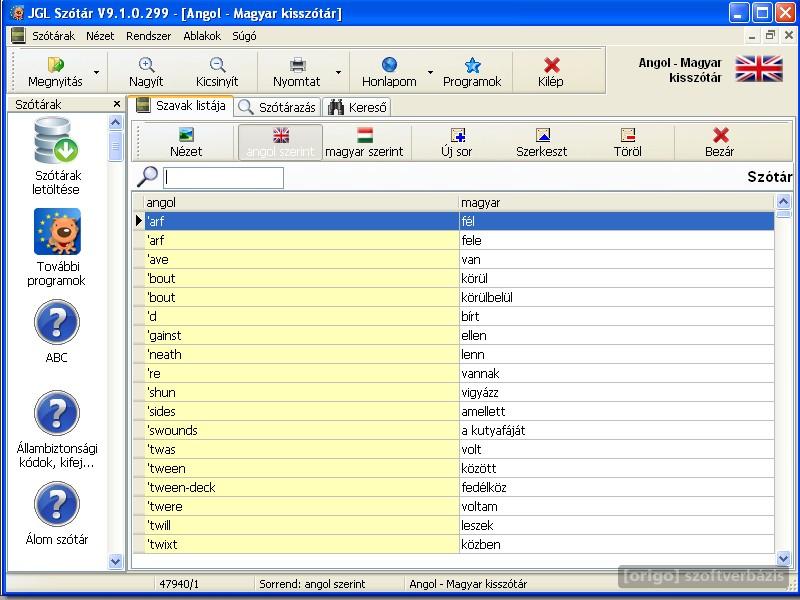Select Állambiztonsági kódok dictionary
The height and width of the screenshot is (600, 800).
pos(57,430)
